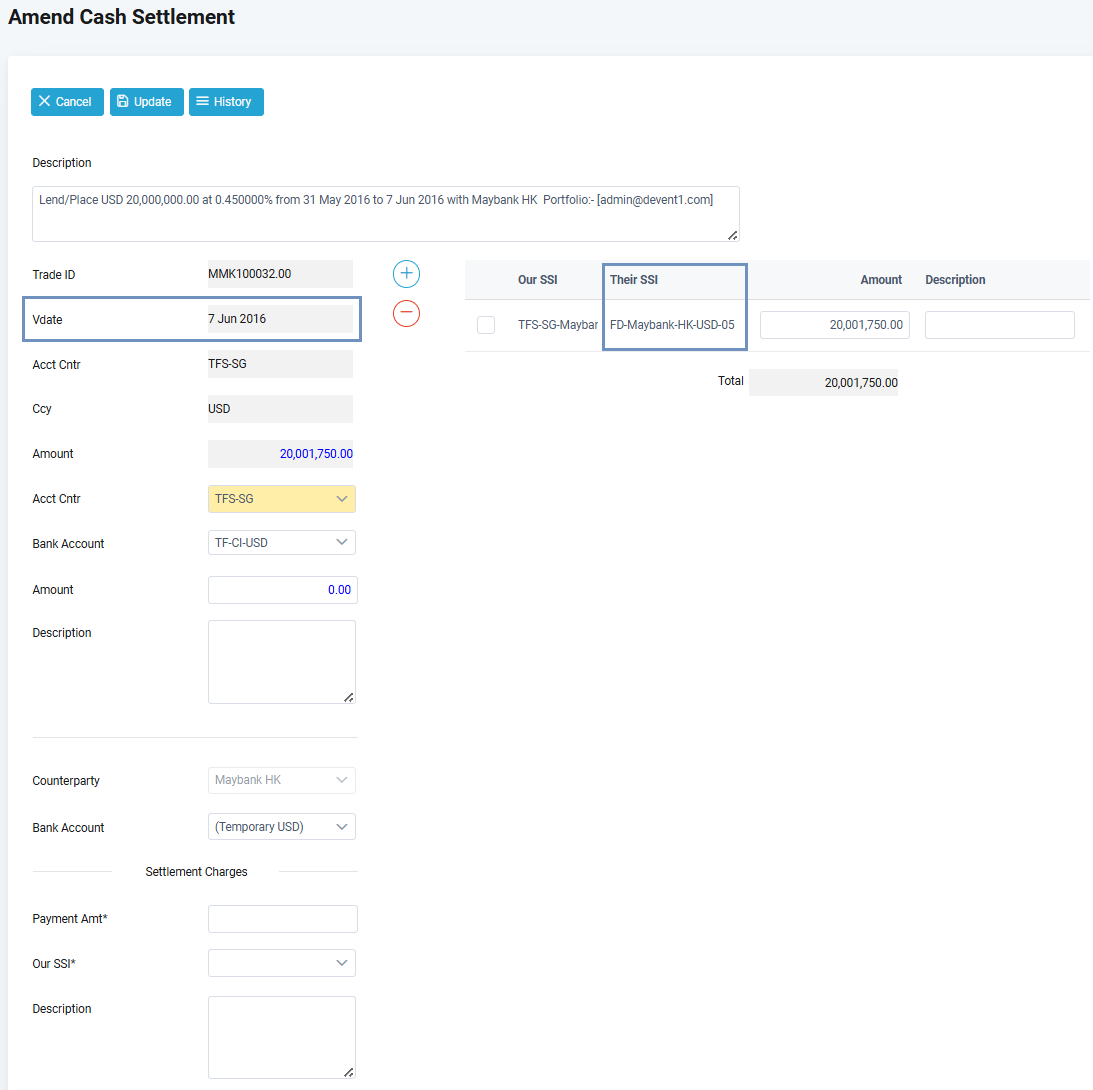Click the red minus remove-row icon
Image resolution: width=1093 pixels, height=1090 pixels.
[406, 313]
